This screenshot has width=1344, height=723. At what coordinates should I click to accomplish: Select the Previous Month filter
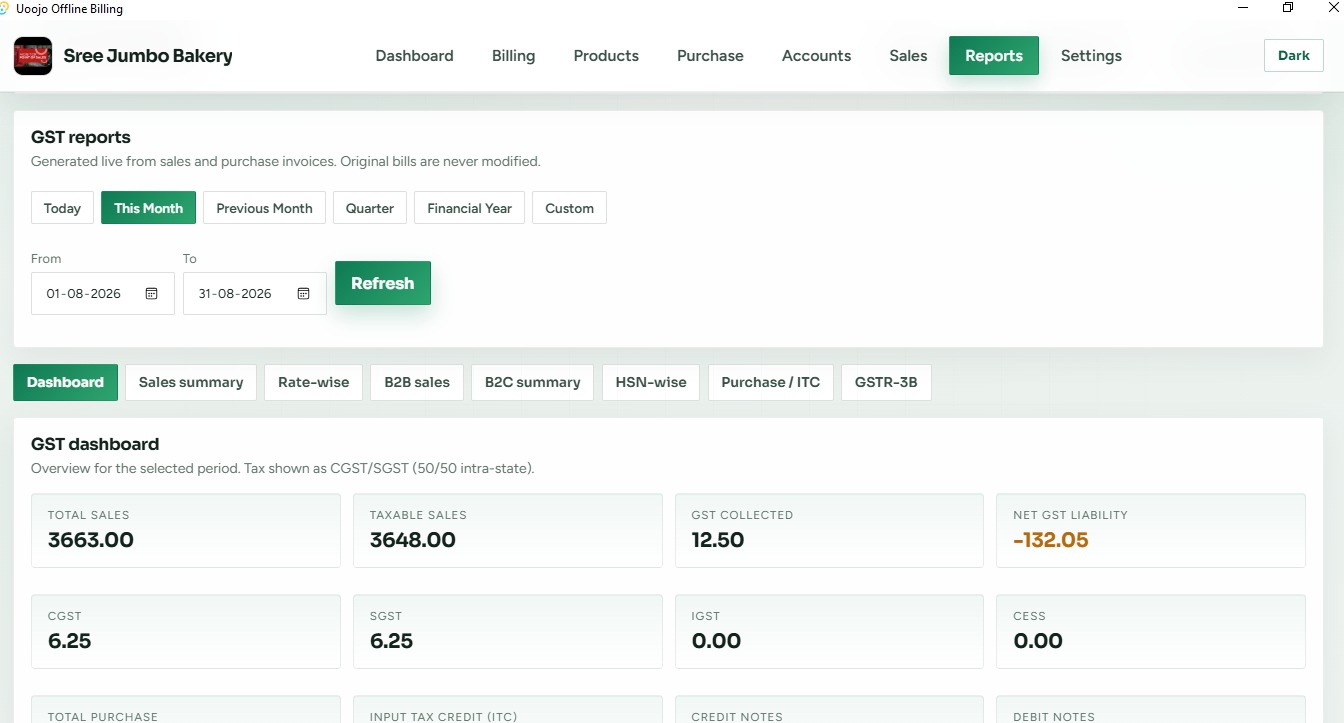(264, 208)
